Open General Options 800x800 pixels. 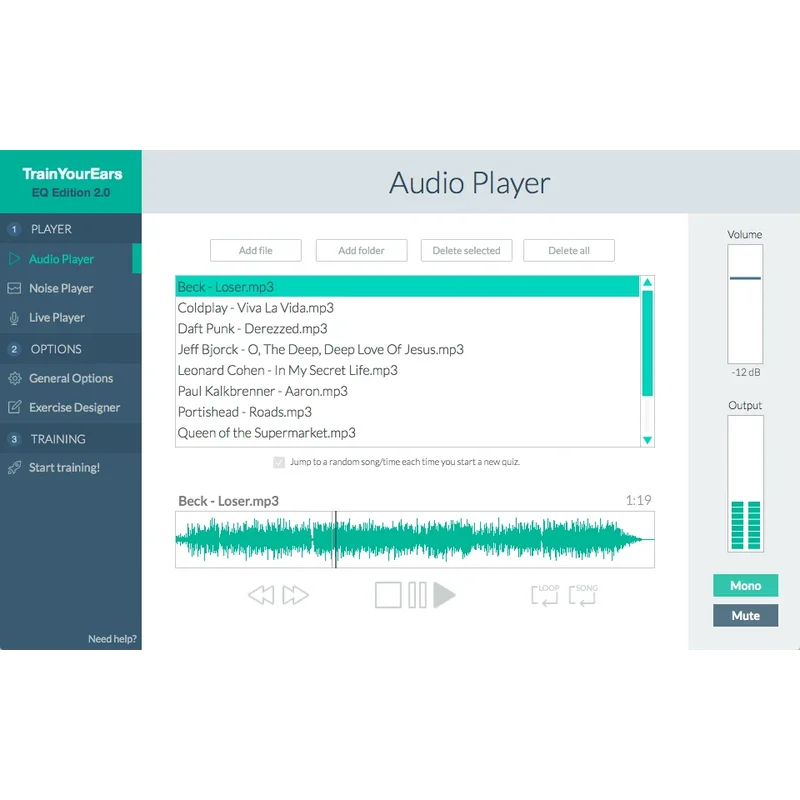click(x=71, y=378)
